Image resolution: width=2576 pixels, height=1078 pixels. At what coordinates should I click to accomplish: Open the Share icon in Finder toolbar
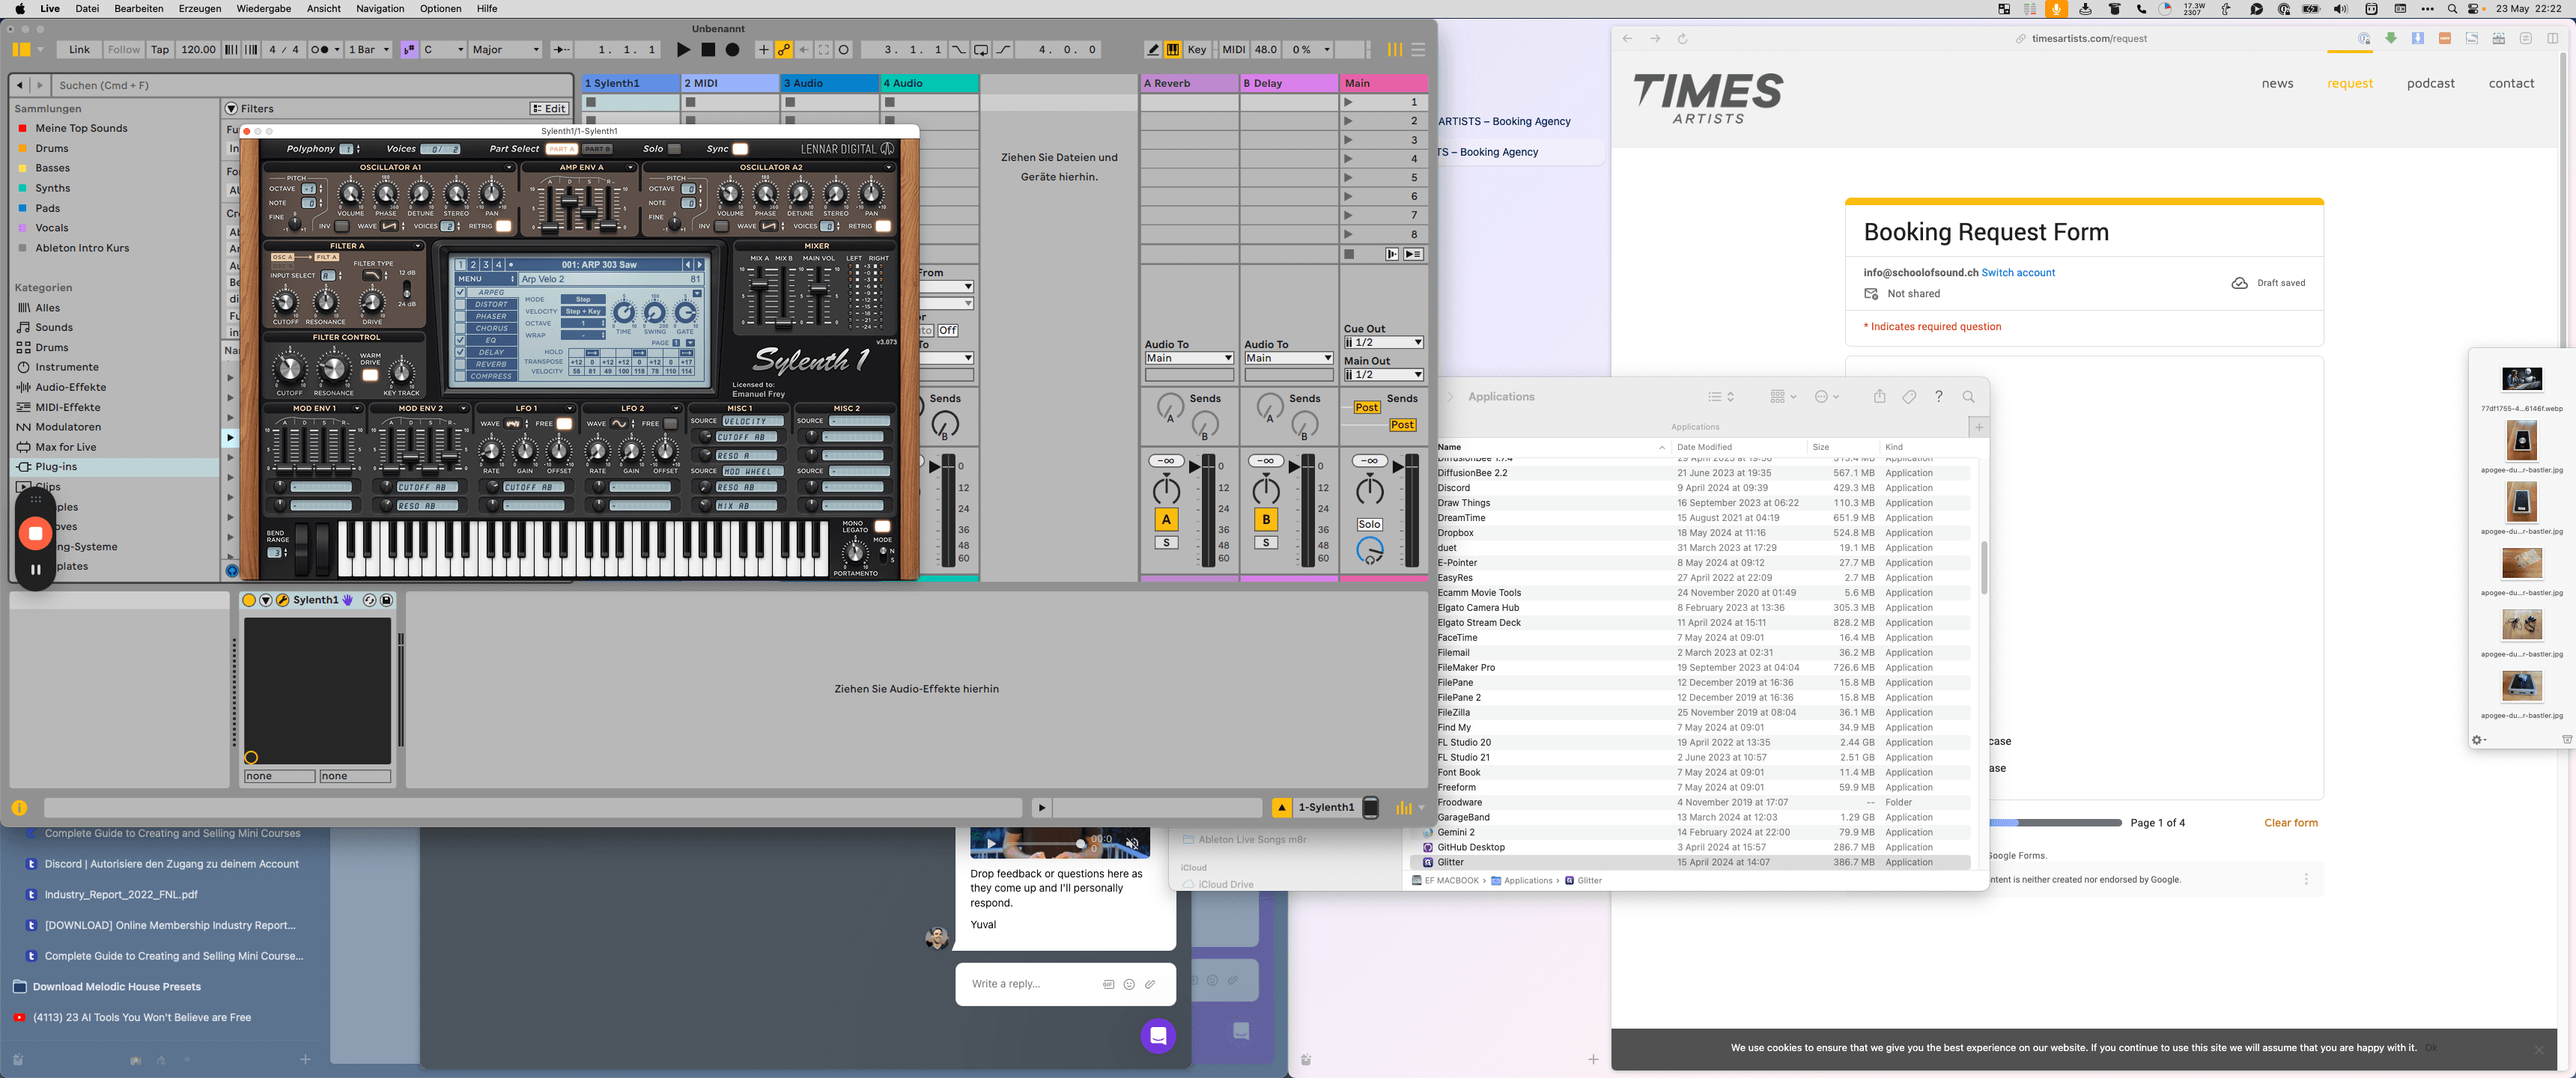(1879, 397)
